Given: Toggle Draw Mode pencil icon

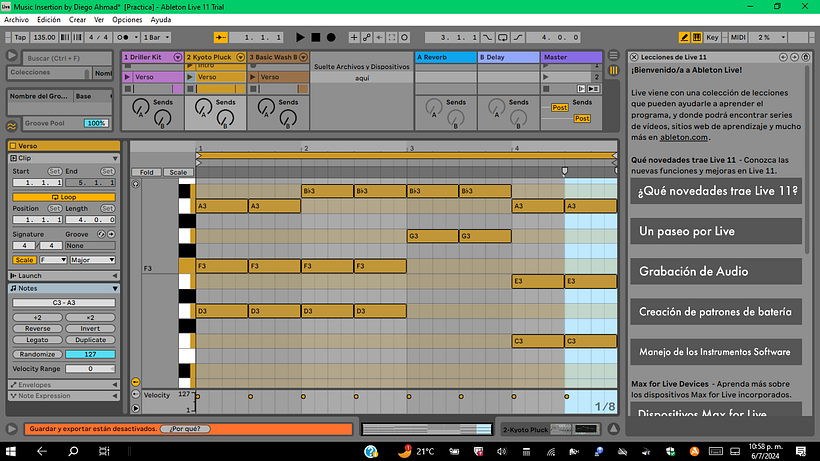Looking at the screenshot, I should pyautogui.click(x=684, y=37).
